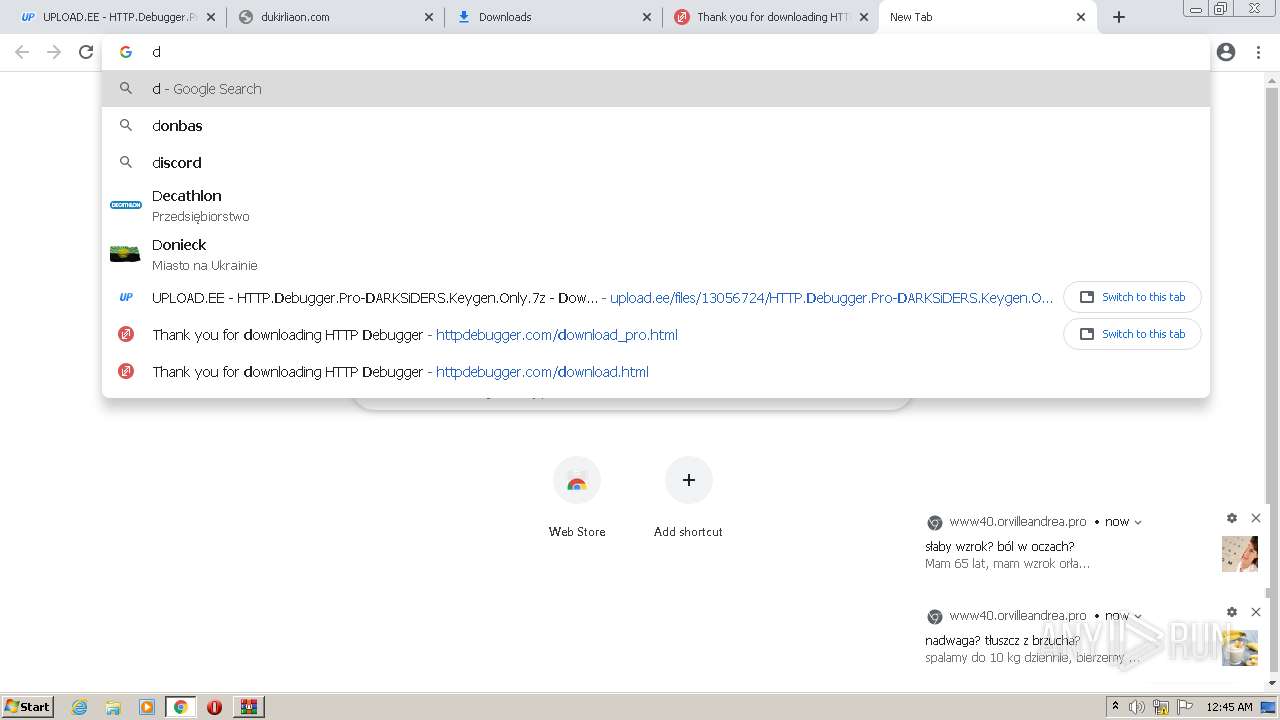The height and width of the screenshot is (720, 1280).
Task: Switch to this tab for UPLOAD.EE
Action: click(x=1132, y=297)
